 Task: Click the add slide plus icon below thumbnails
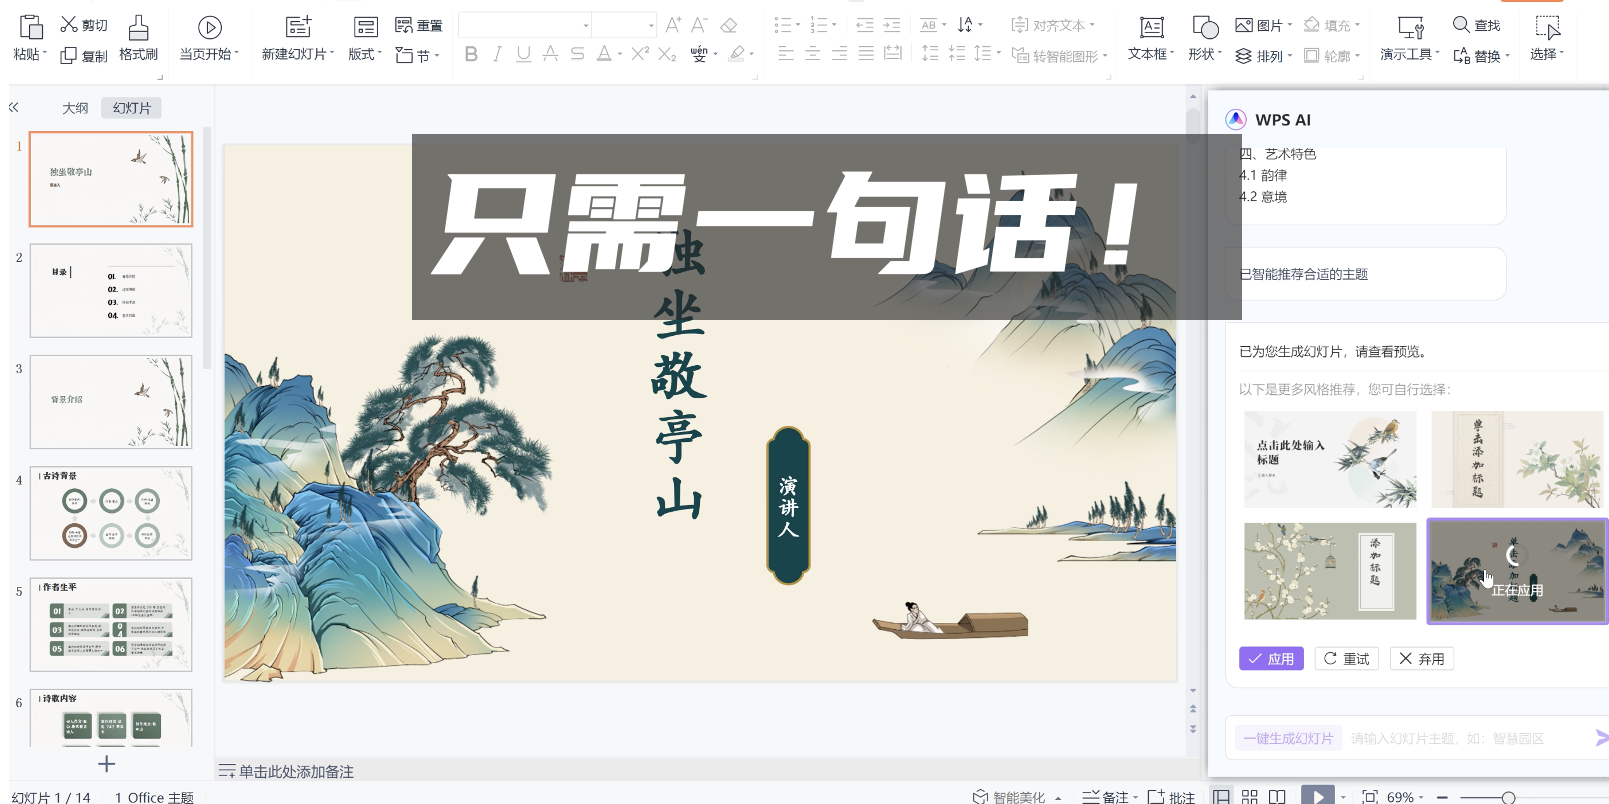pos(107,764)
